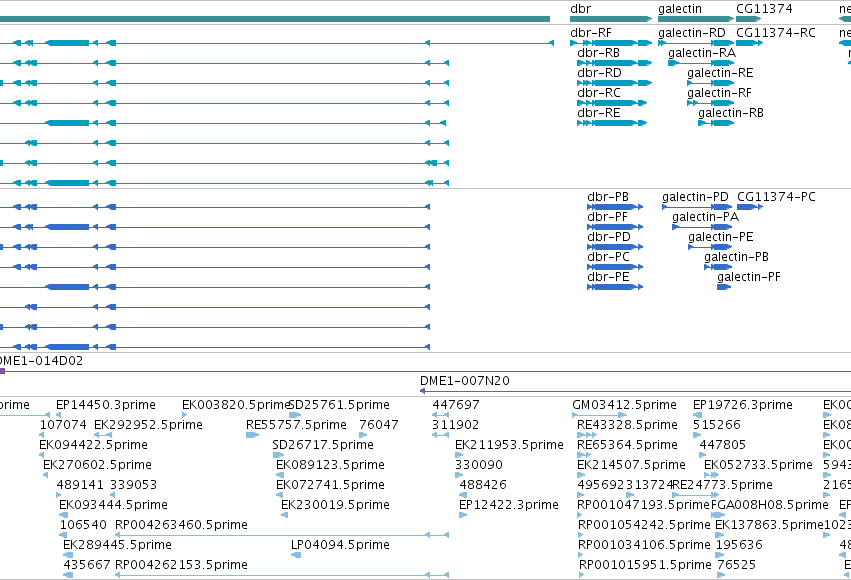Select the RE43328.5prime feature label

pos(627,425)
